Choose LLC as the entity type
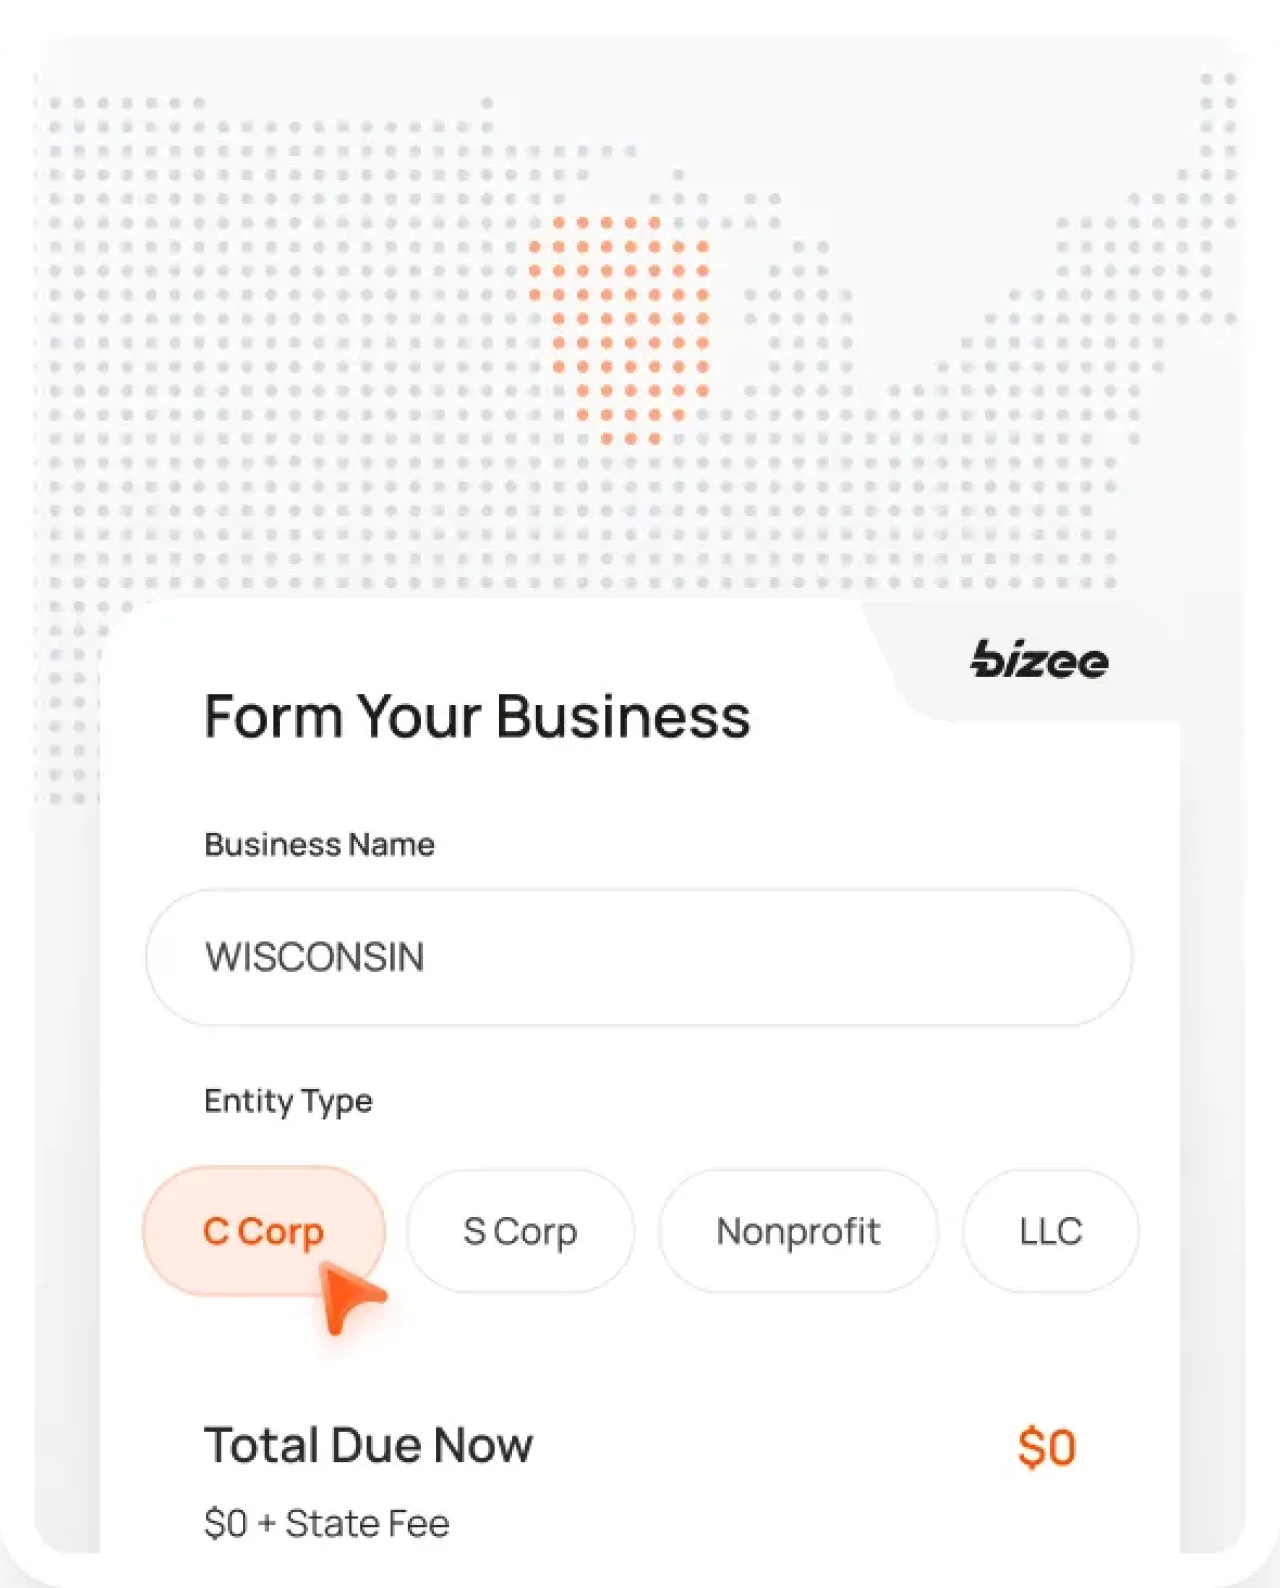 (x=1049, y=1231)
